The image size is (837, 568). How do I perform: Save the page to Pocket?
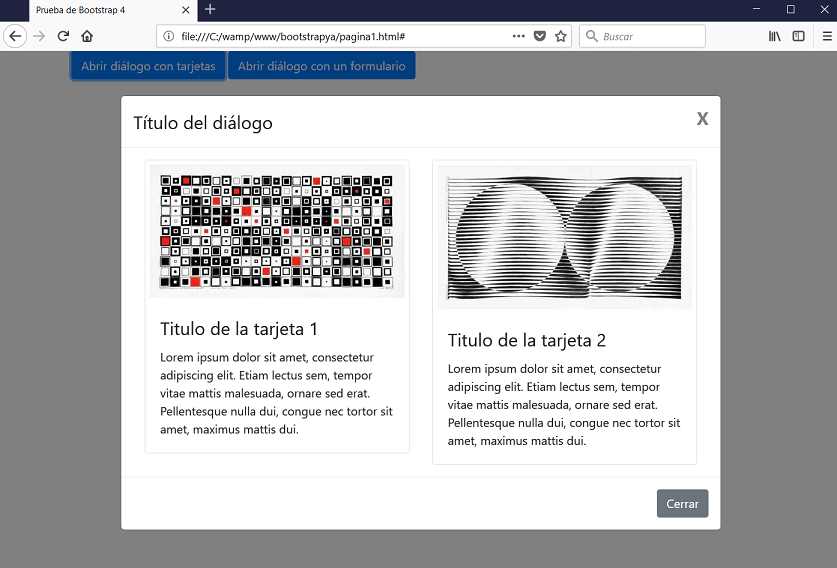pos(540,36)
